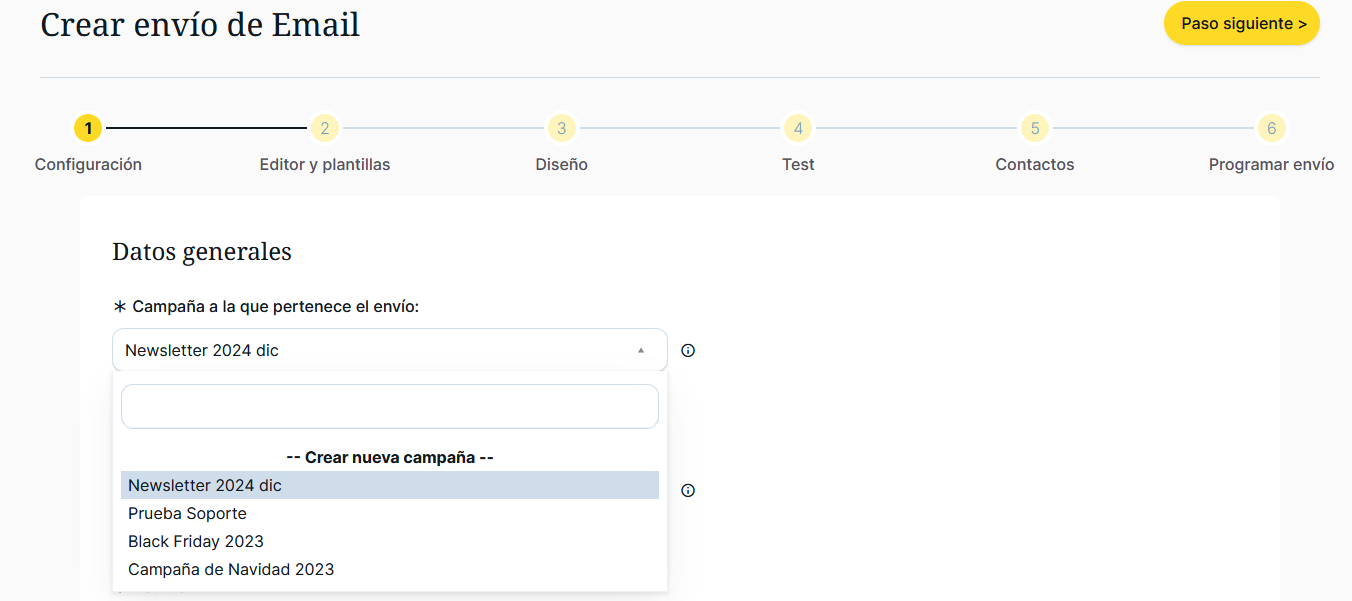Image resolution: width=1352 pixels, height=601 pixels.
Task: Click info icon beside campaign dropdown
Action: tap(688, 351)
